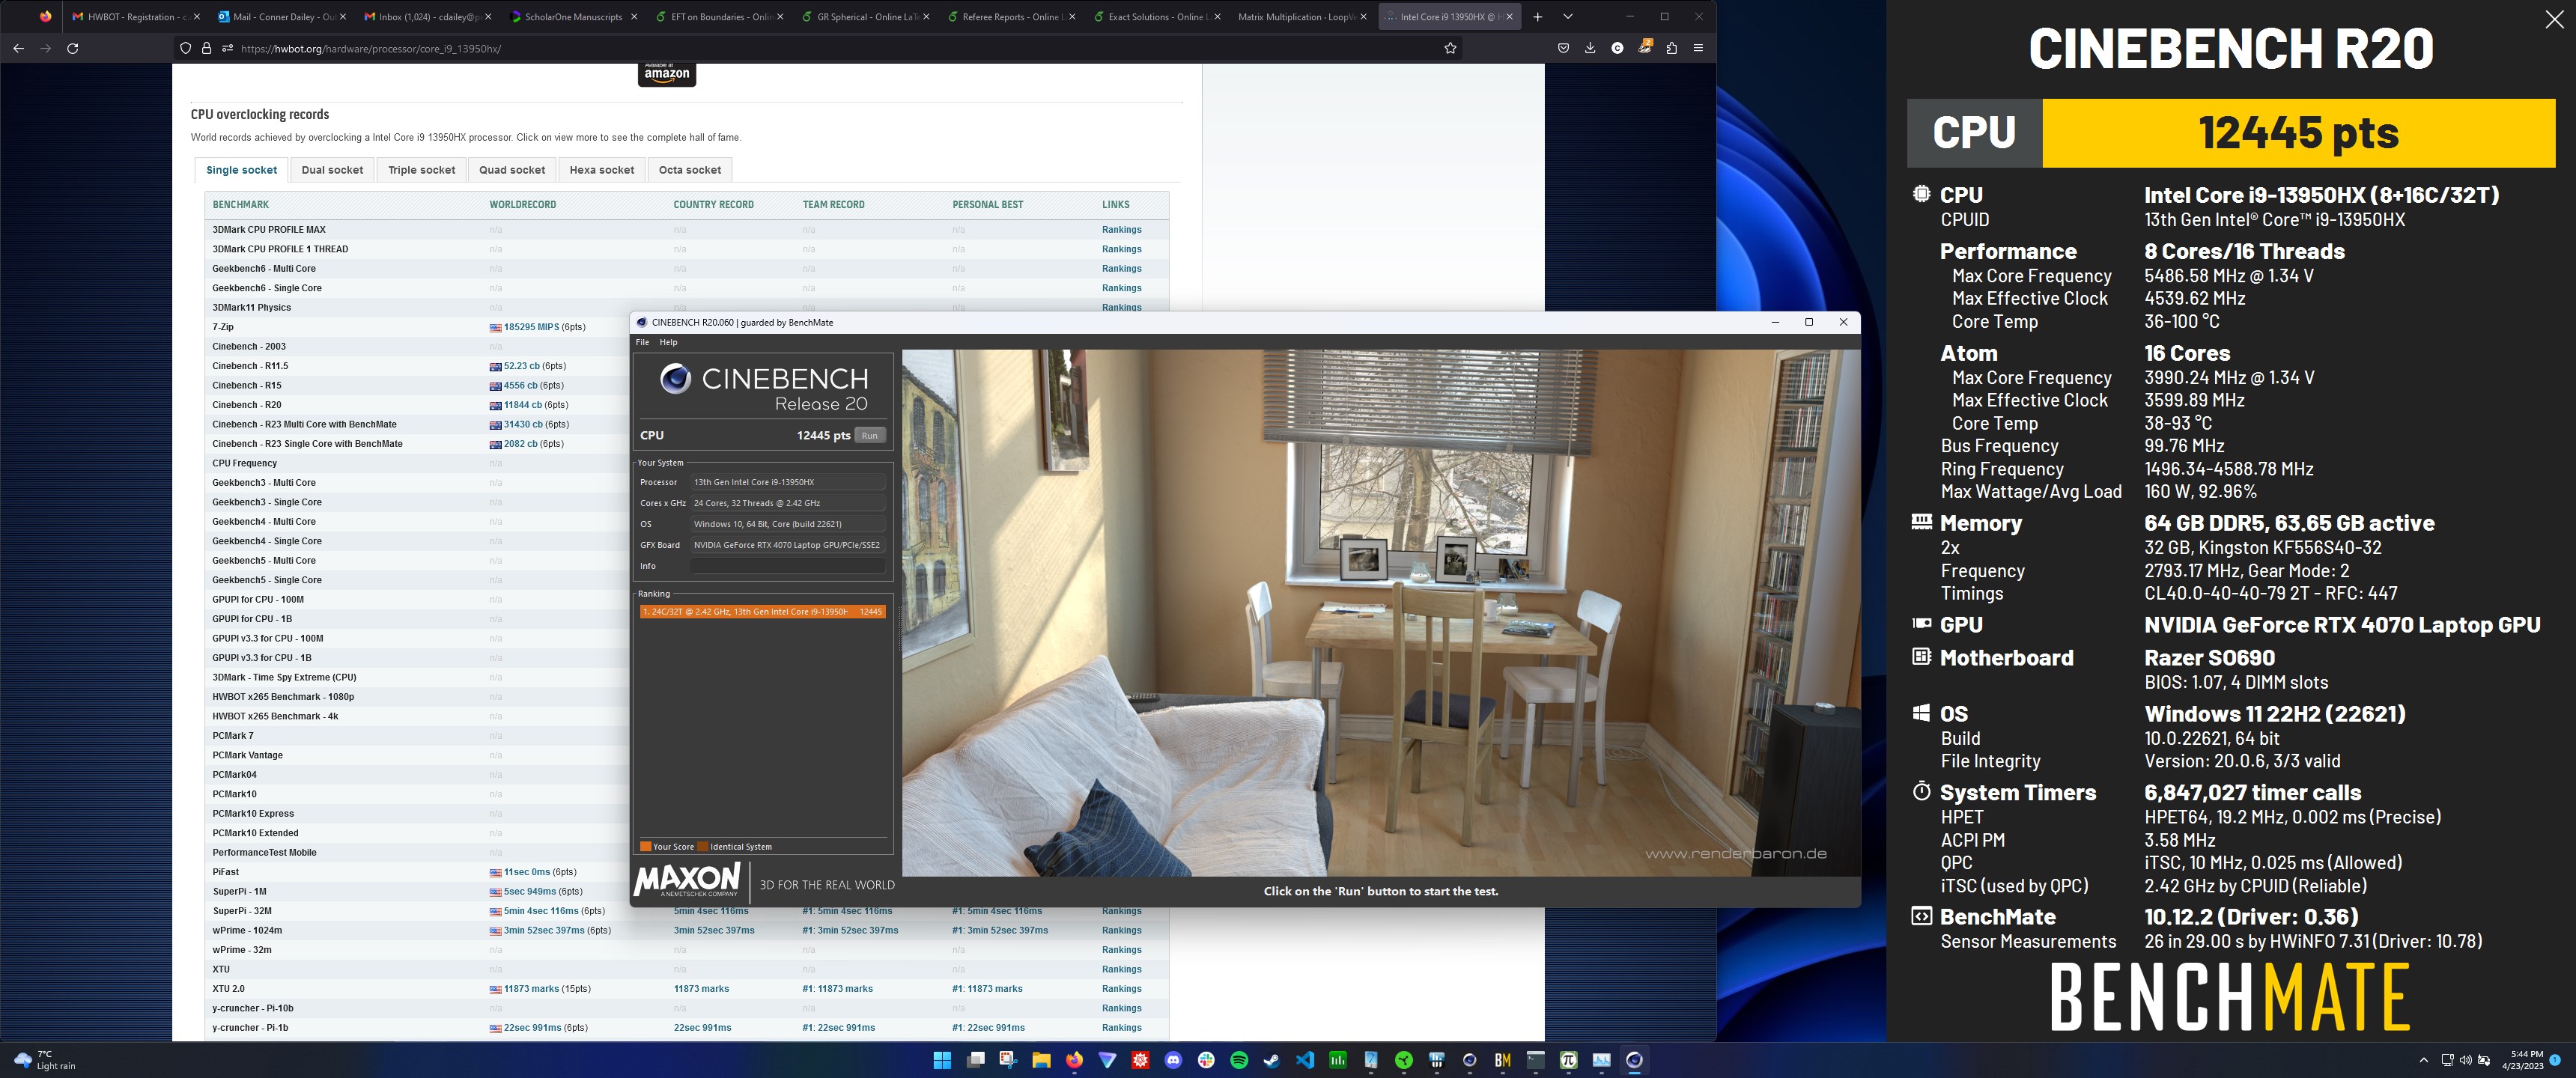This screenshot has height=1078, width=2576.
Task: Launch Snipping Tool from taskbar
Action: [1008, 1060]
